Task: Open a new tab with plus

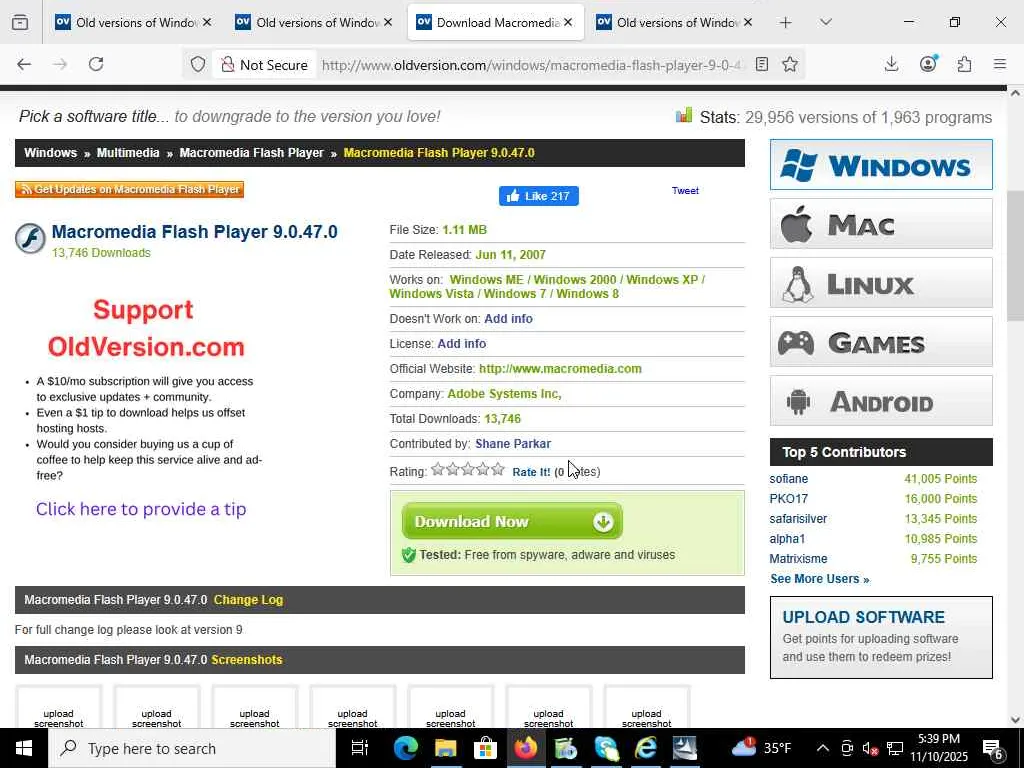Action: (786, 22)
